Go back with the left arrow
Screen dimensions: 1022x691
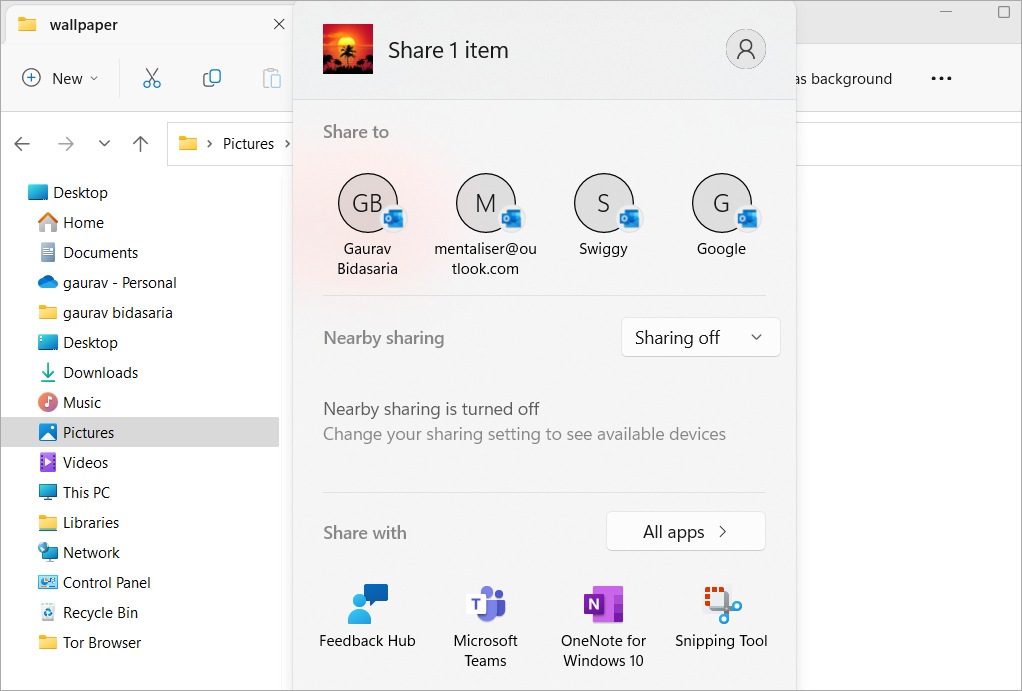pyautogui.click(x=22, y=143)
